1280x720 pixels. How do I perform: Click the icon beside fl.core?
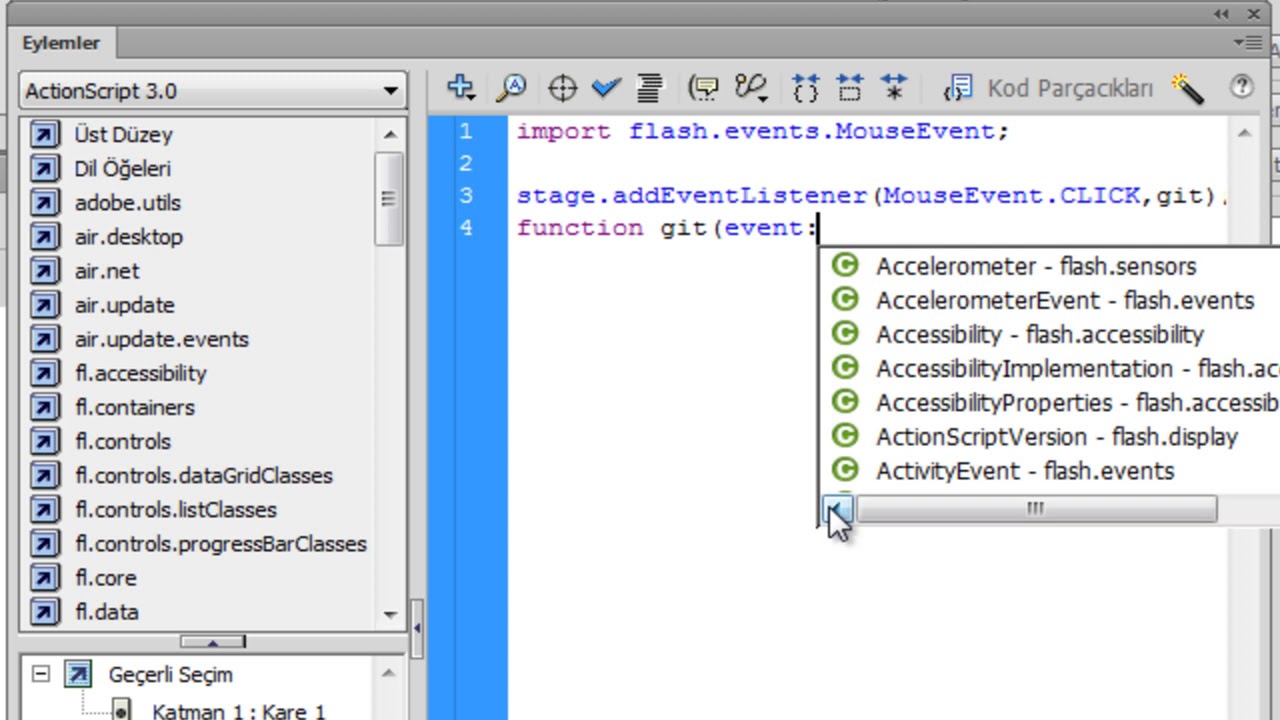pos(44,577)
